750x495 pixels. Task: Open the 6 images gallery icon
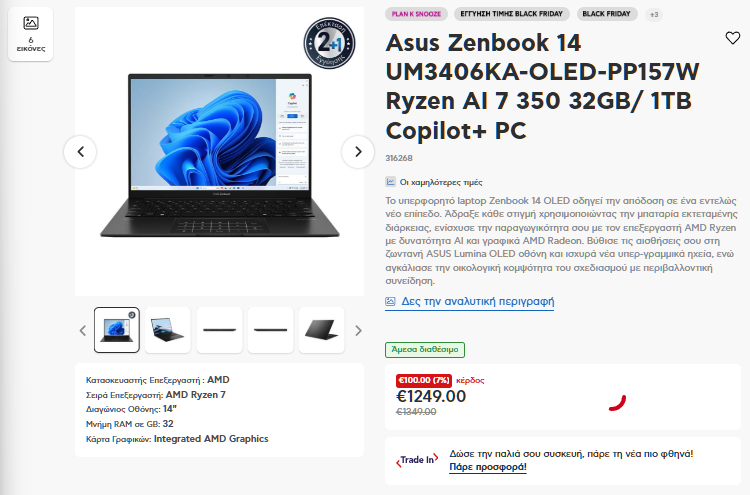[31, 34]
